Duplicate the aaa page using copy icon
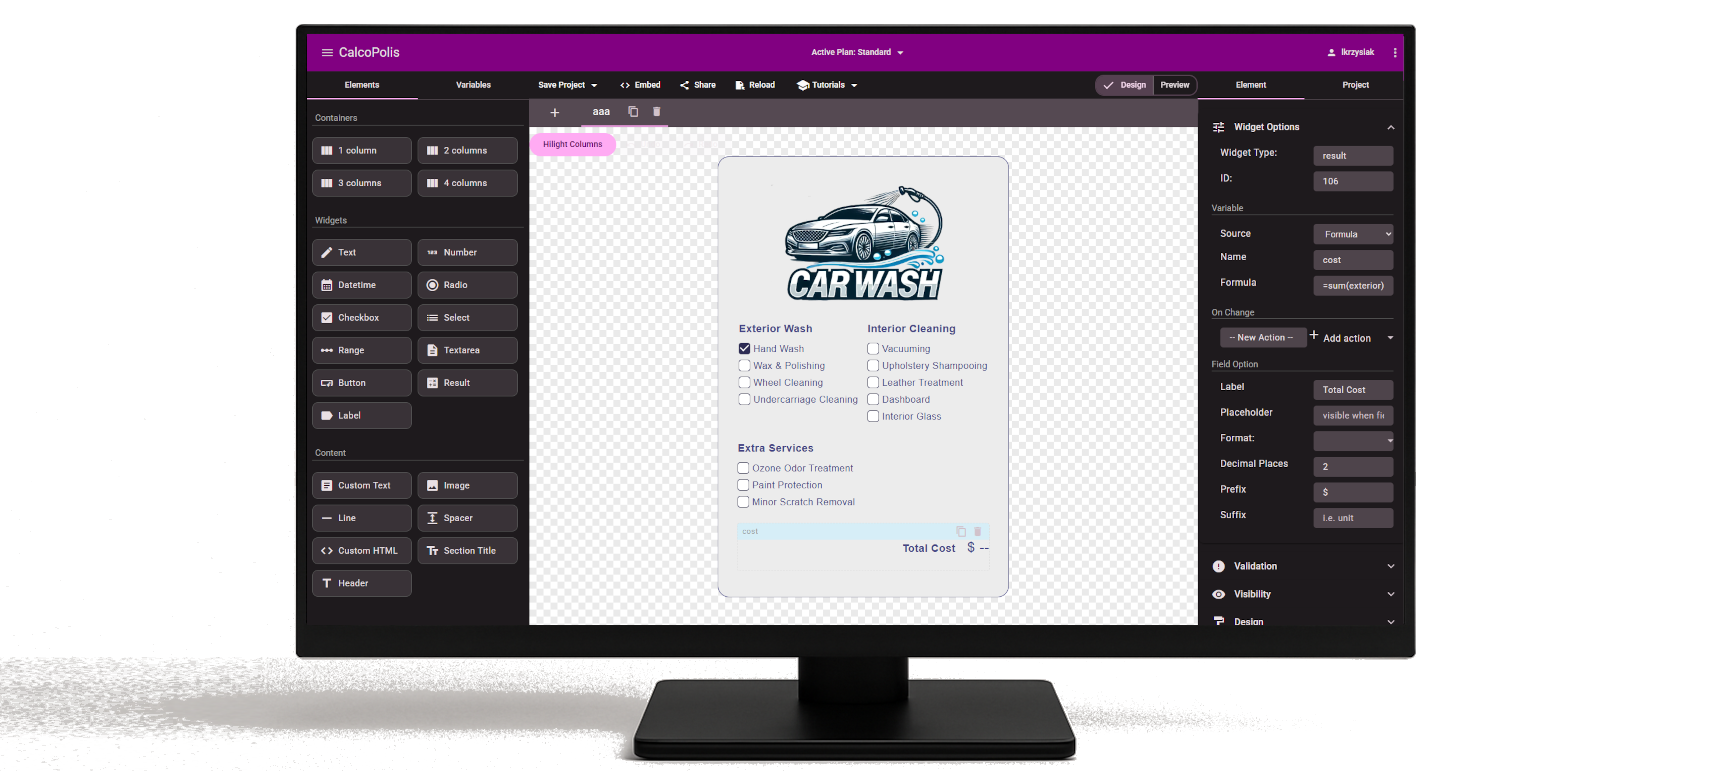 click(633, 112)
